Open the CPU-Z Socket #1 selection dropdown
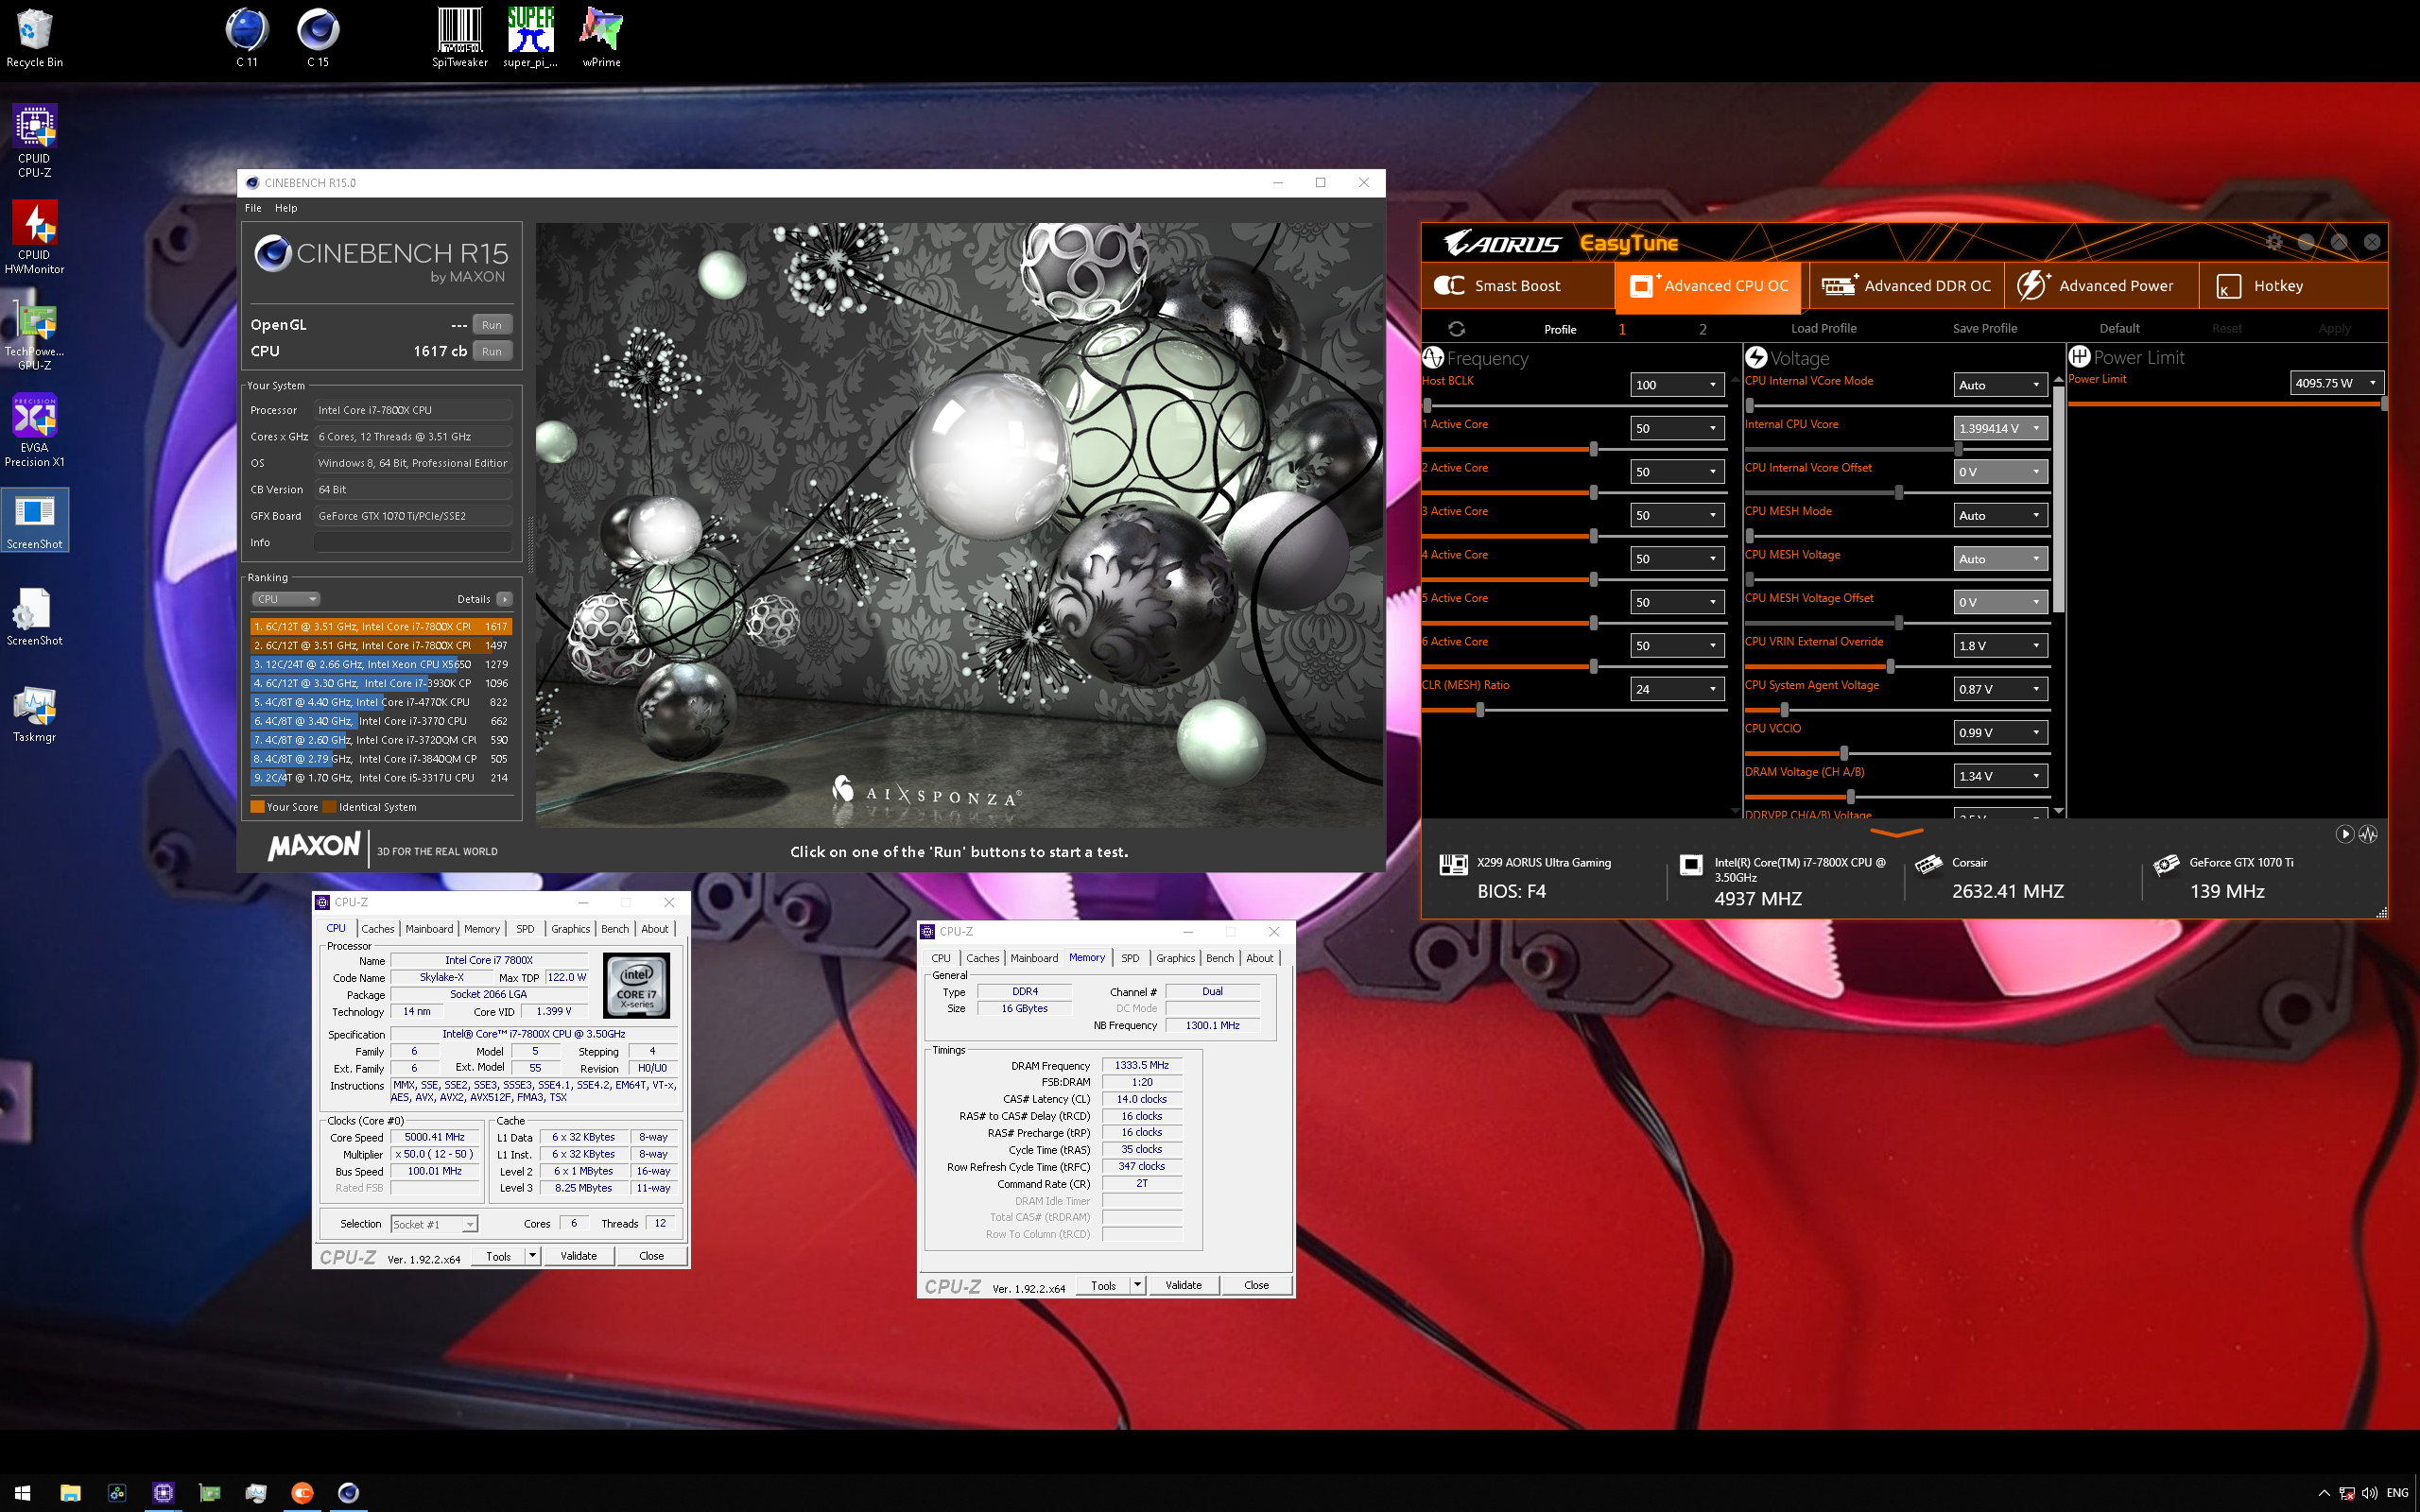The width and height of the screenshot is (2420, 1512). (x=434, y=1224)
